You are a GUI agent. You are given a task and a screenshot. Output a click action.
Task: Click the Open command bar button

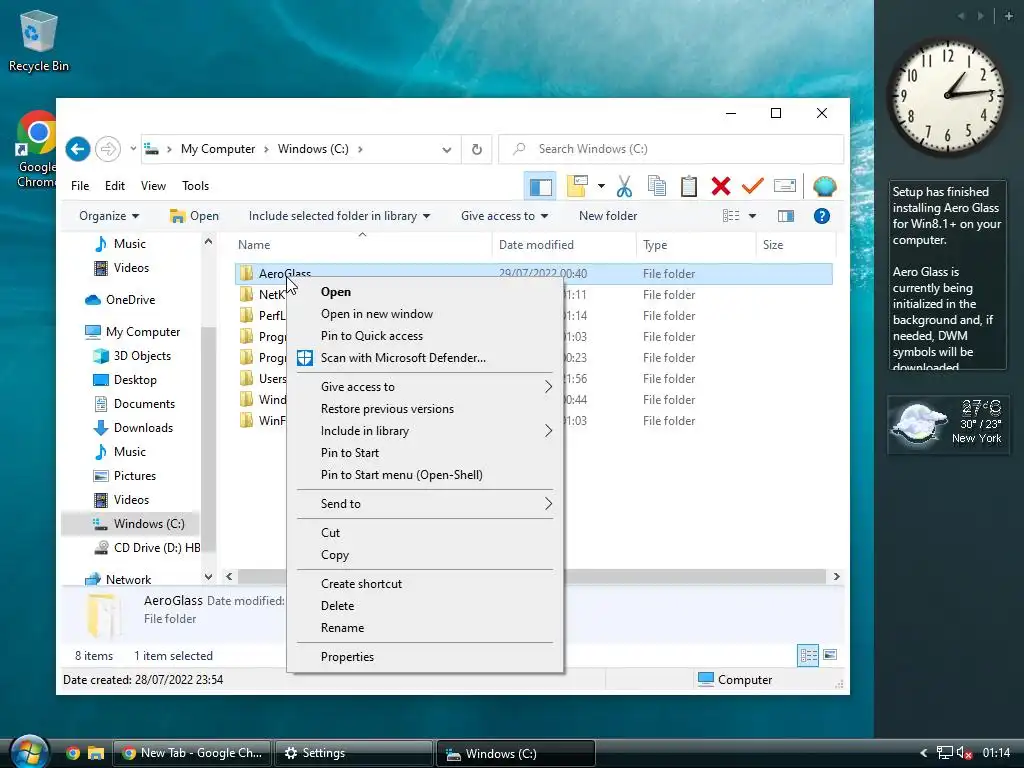pos(194,216)
